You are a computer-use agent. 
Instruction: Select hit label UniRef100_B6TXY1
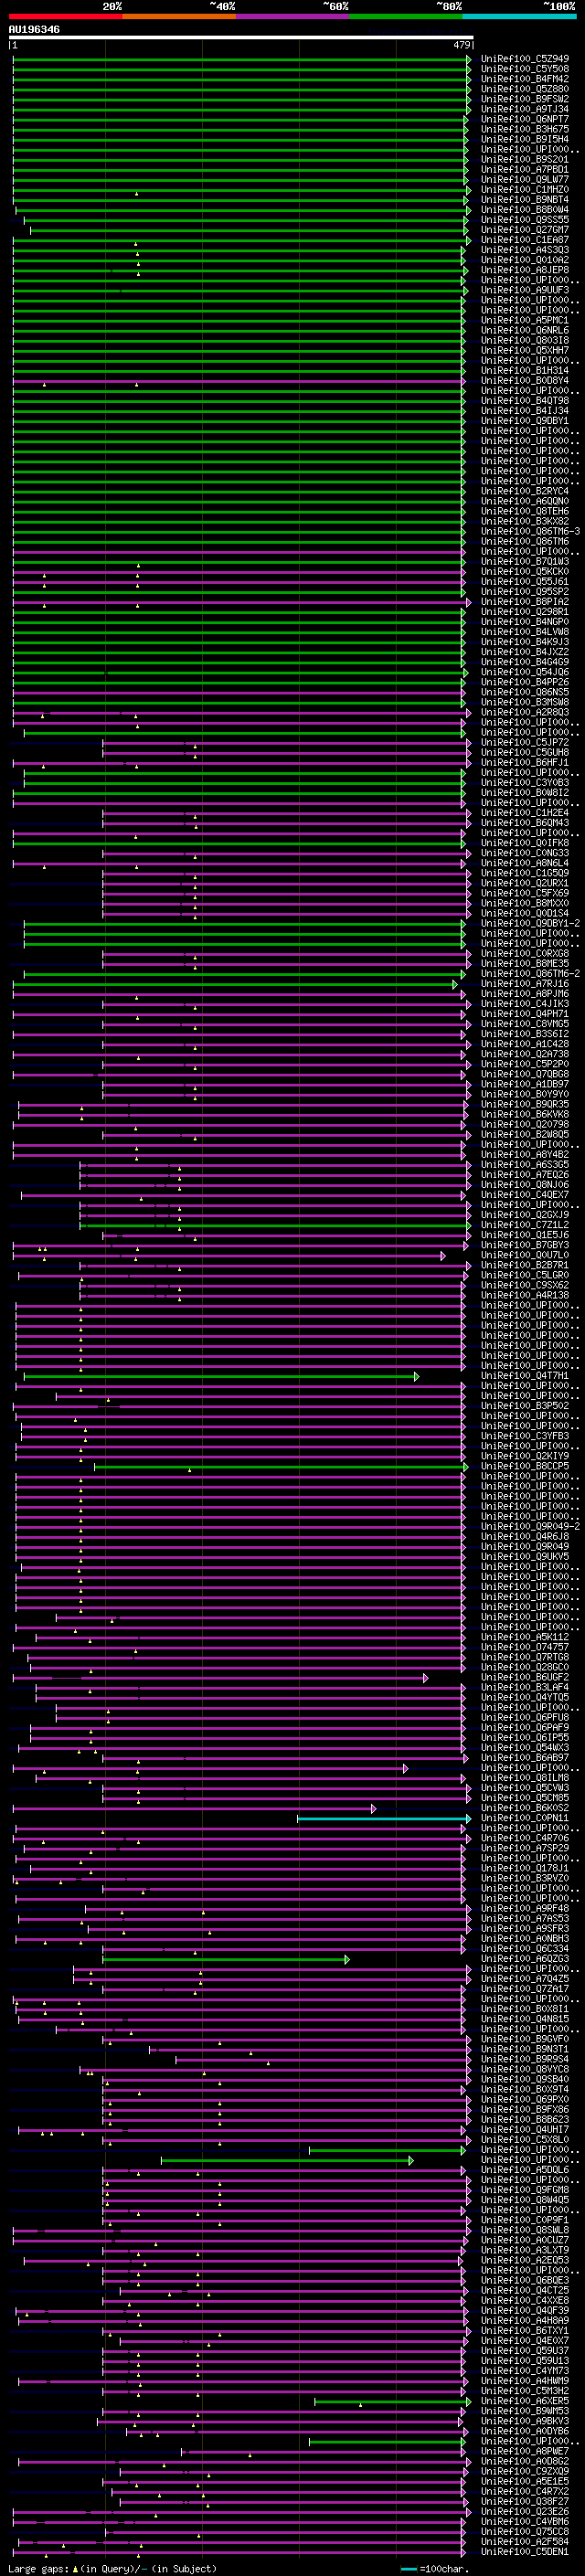click(525, 2331)
